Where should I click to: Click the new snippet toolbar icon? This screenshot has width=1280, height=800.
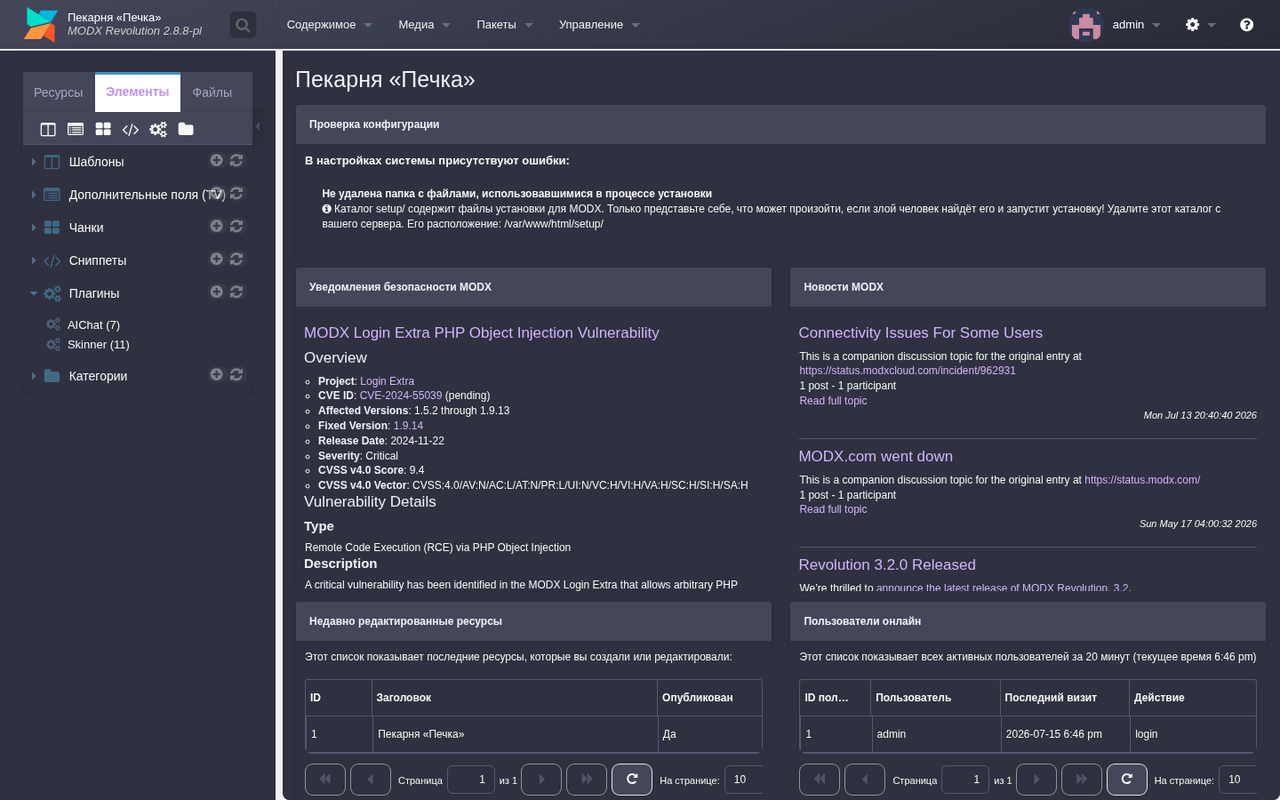click(x=130, y=129)
